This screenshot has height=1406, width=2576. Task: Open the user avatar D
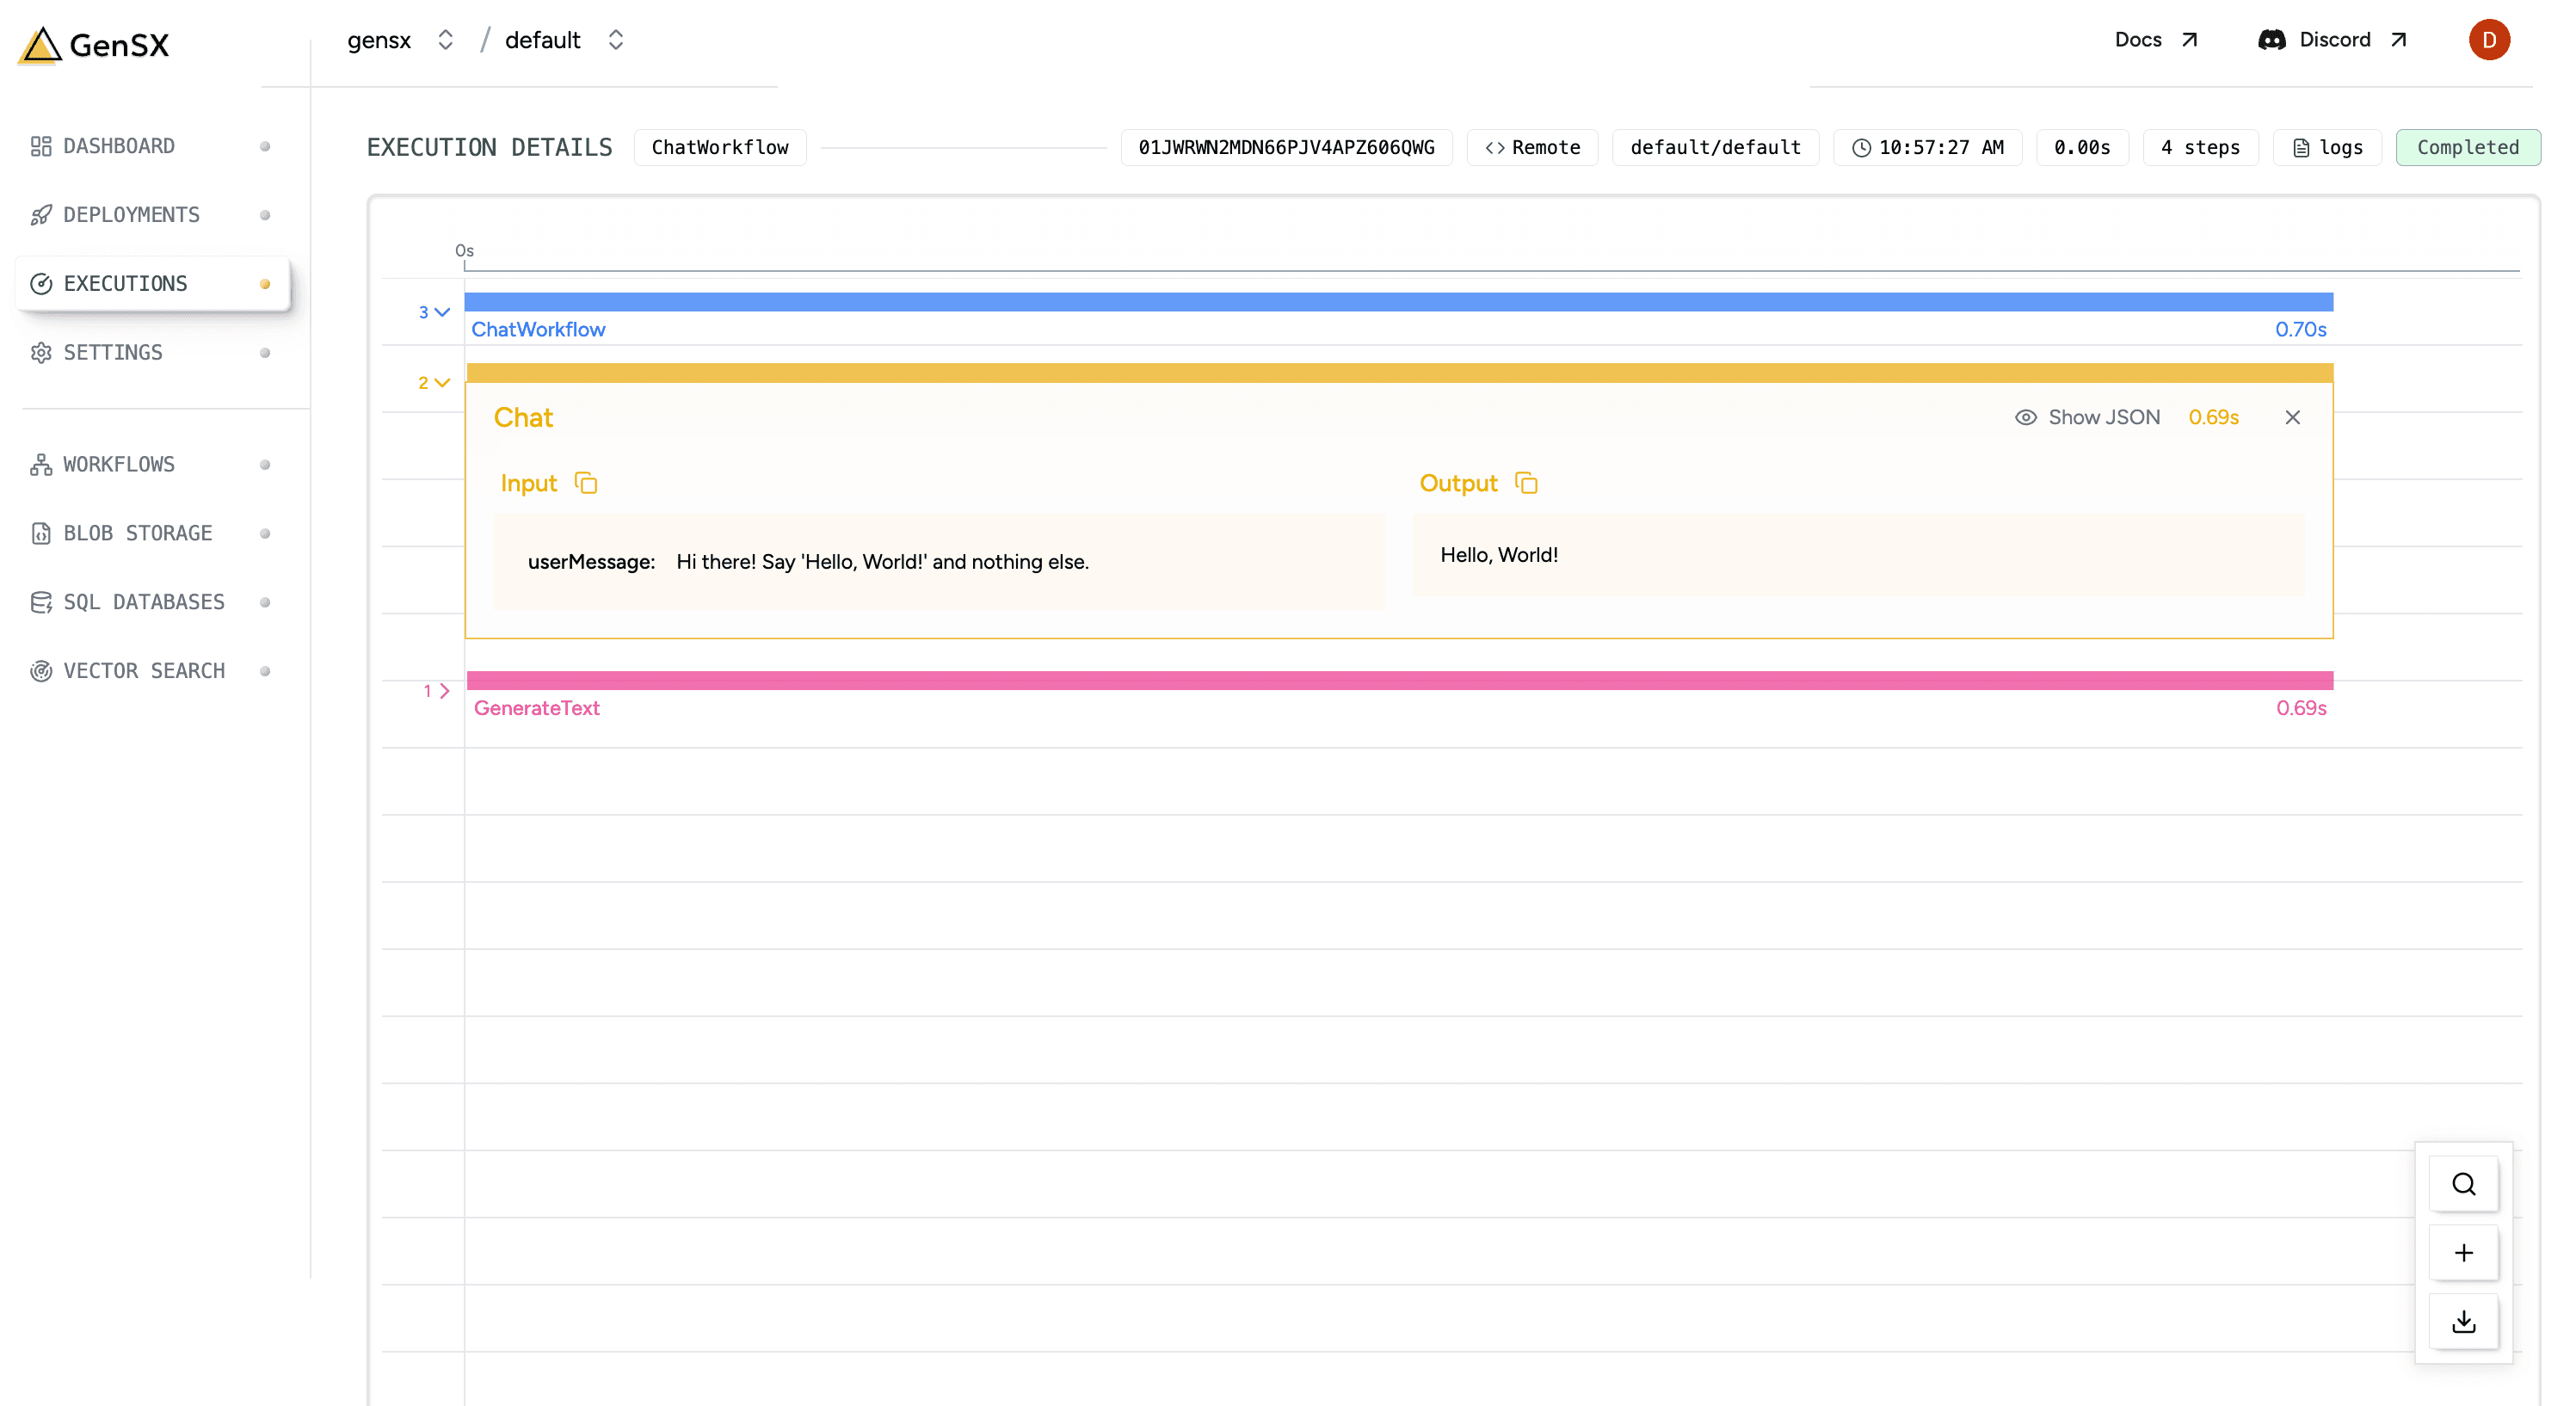pos(2488,40)
